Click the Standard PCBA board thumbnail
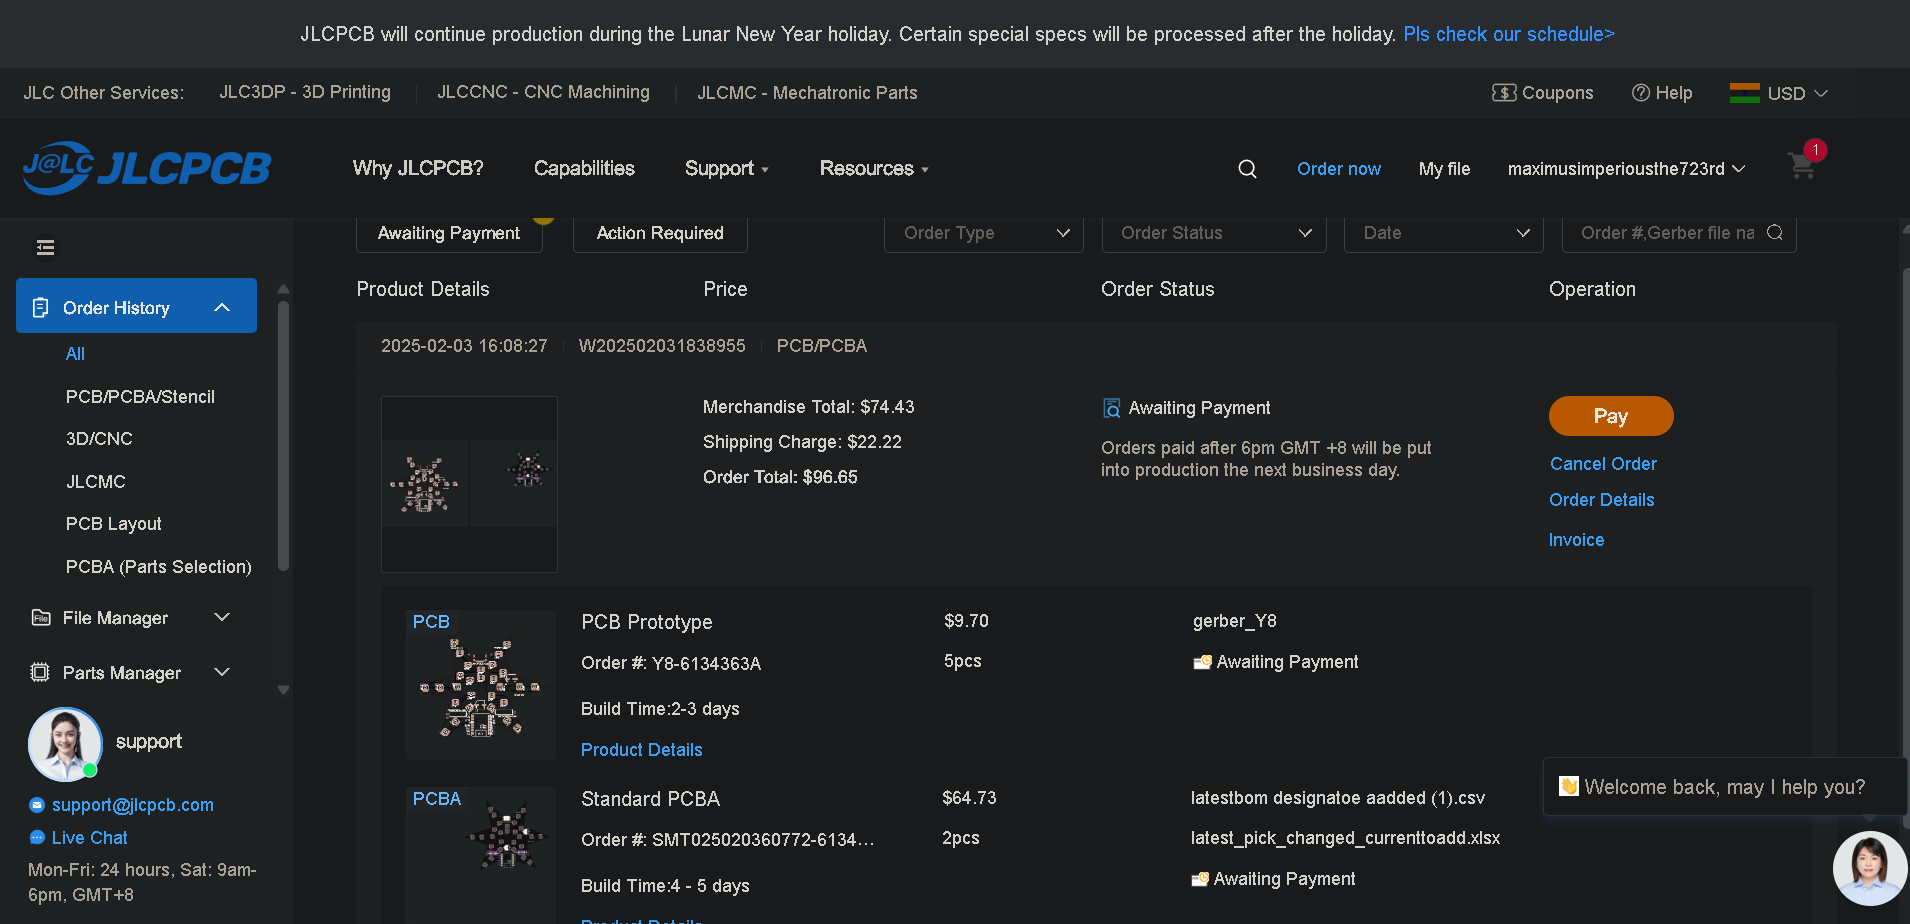Viewport: 1910px width, 924px height. (481, 855)
